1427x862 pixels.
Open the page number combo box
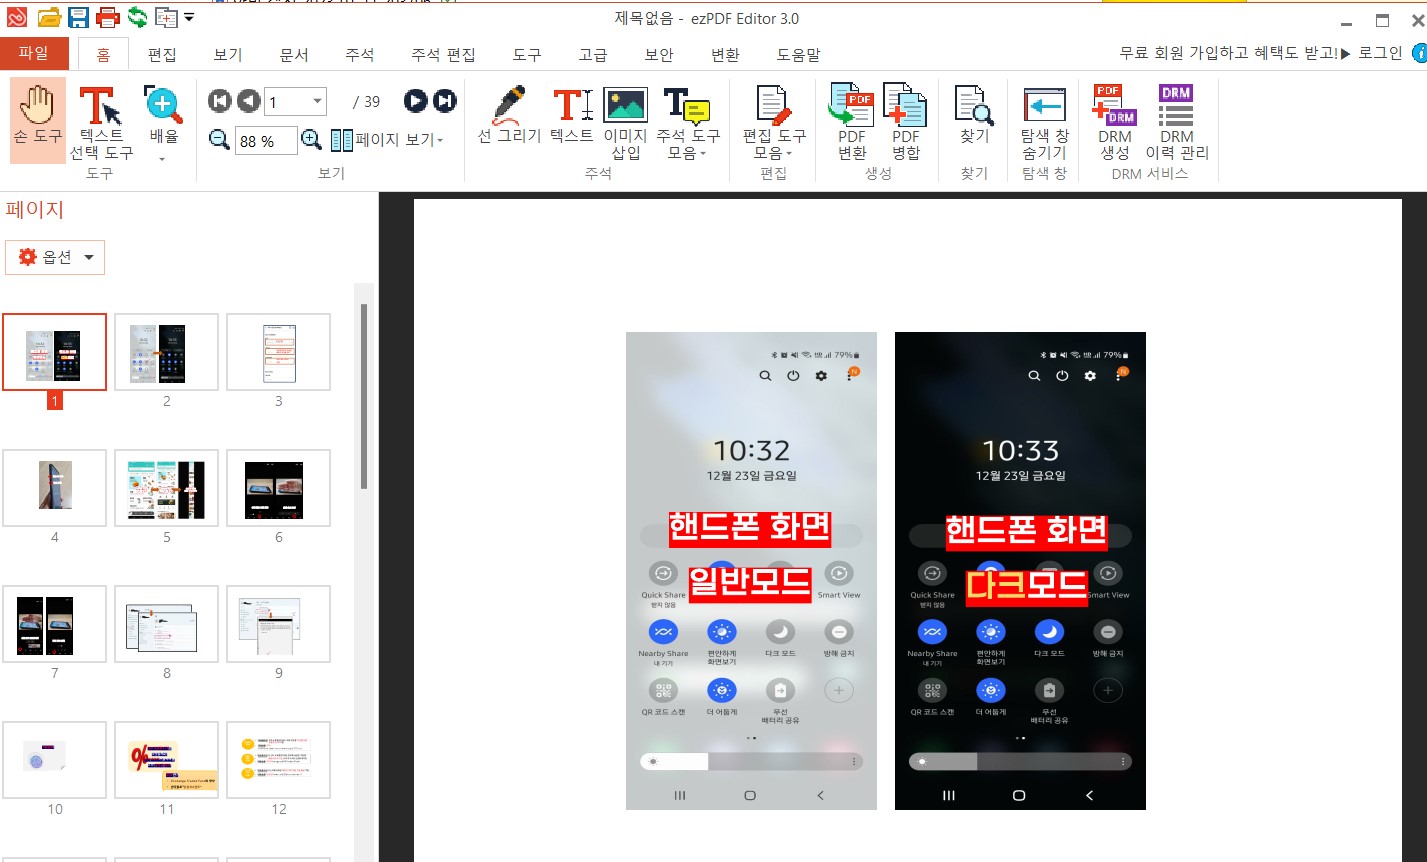point(296,101)
